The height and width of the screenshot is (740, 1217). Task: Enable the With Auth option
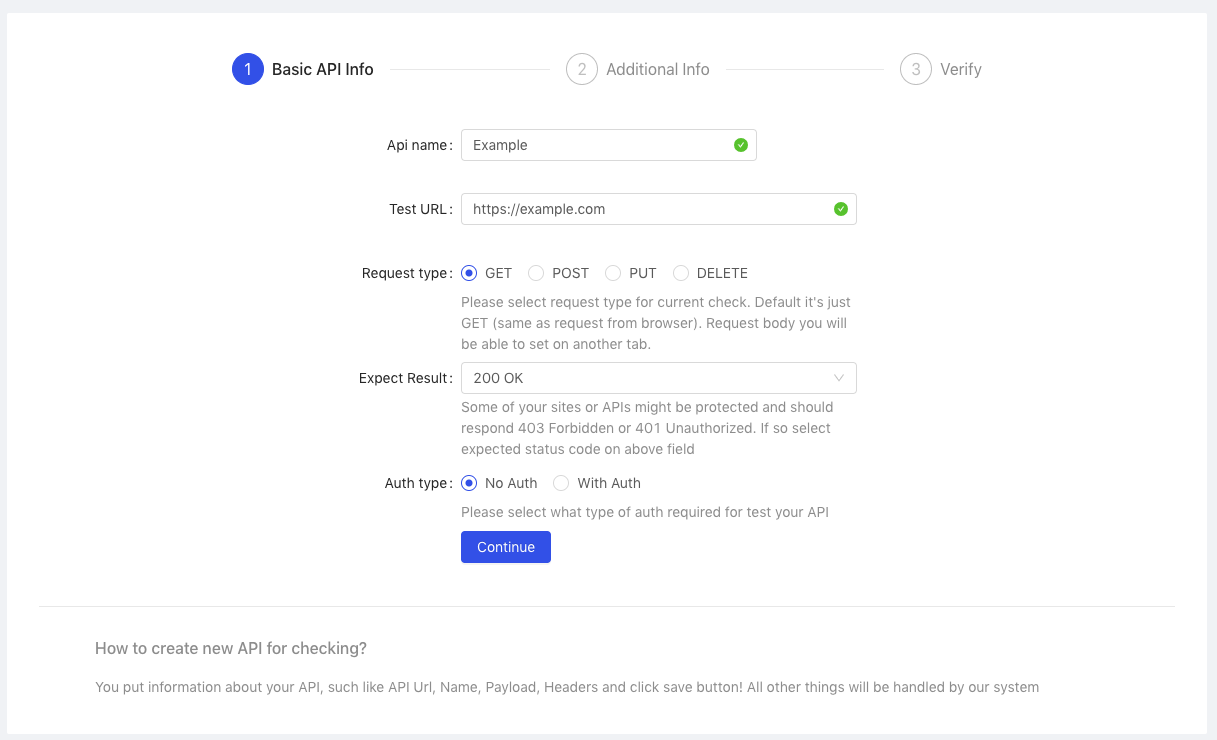(x=561, y=483)
